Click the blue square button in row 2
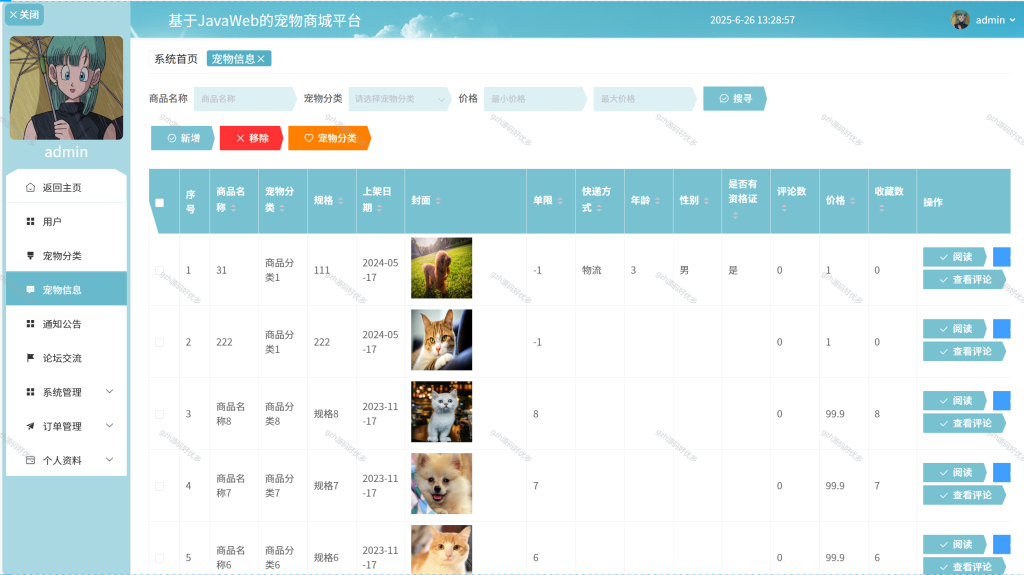 tap(1001, 329)
